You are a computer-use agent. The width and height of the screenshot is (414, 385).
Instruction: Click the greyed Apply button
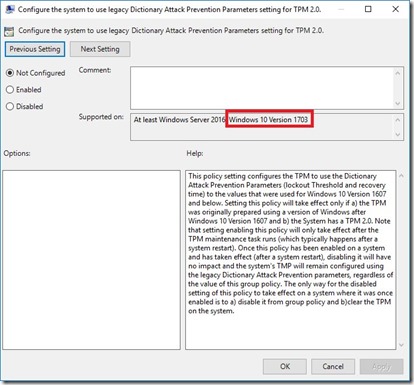pyautogui.click(x=381, y=367)
